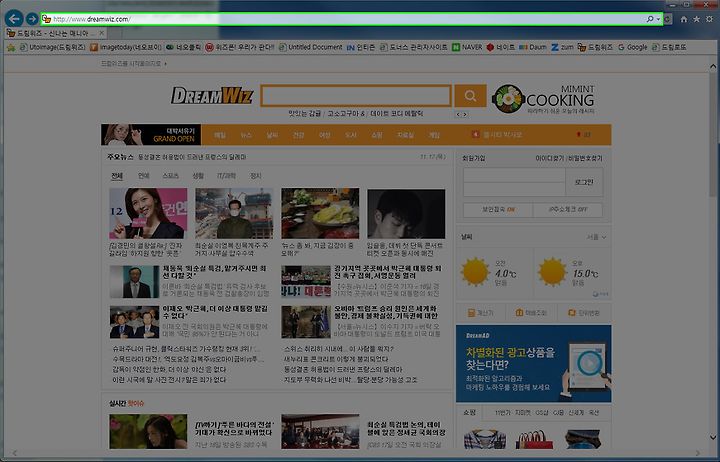Open the imagetoday bookmark
720x462 pixels.
pos(126,47)
